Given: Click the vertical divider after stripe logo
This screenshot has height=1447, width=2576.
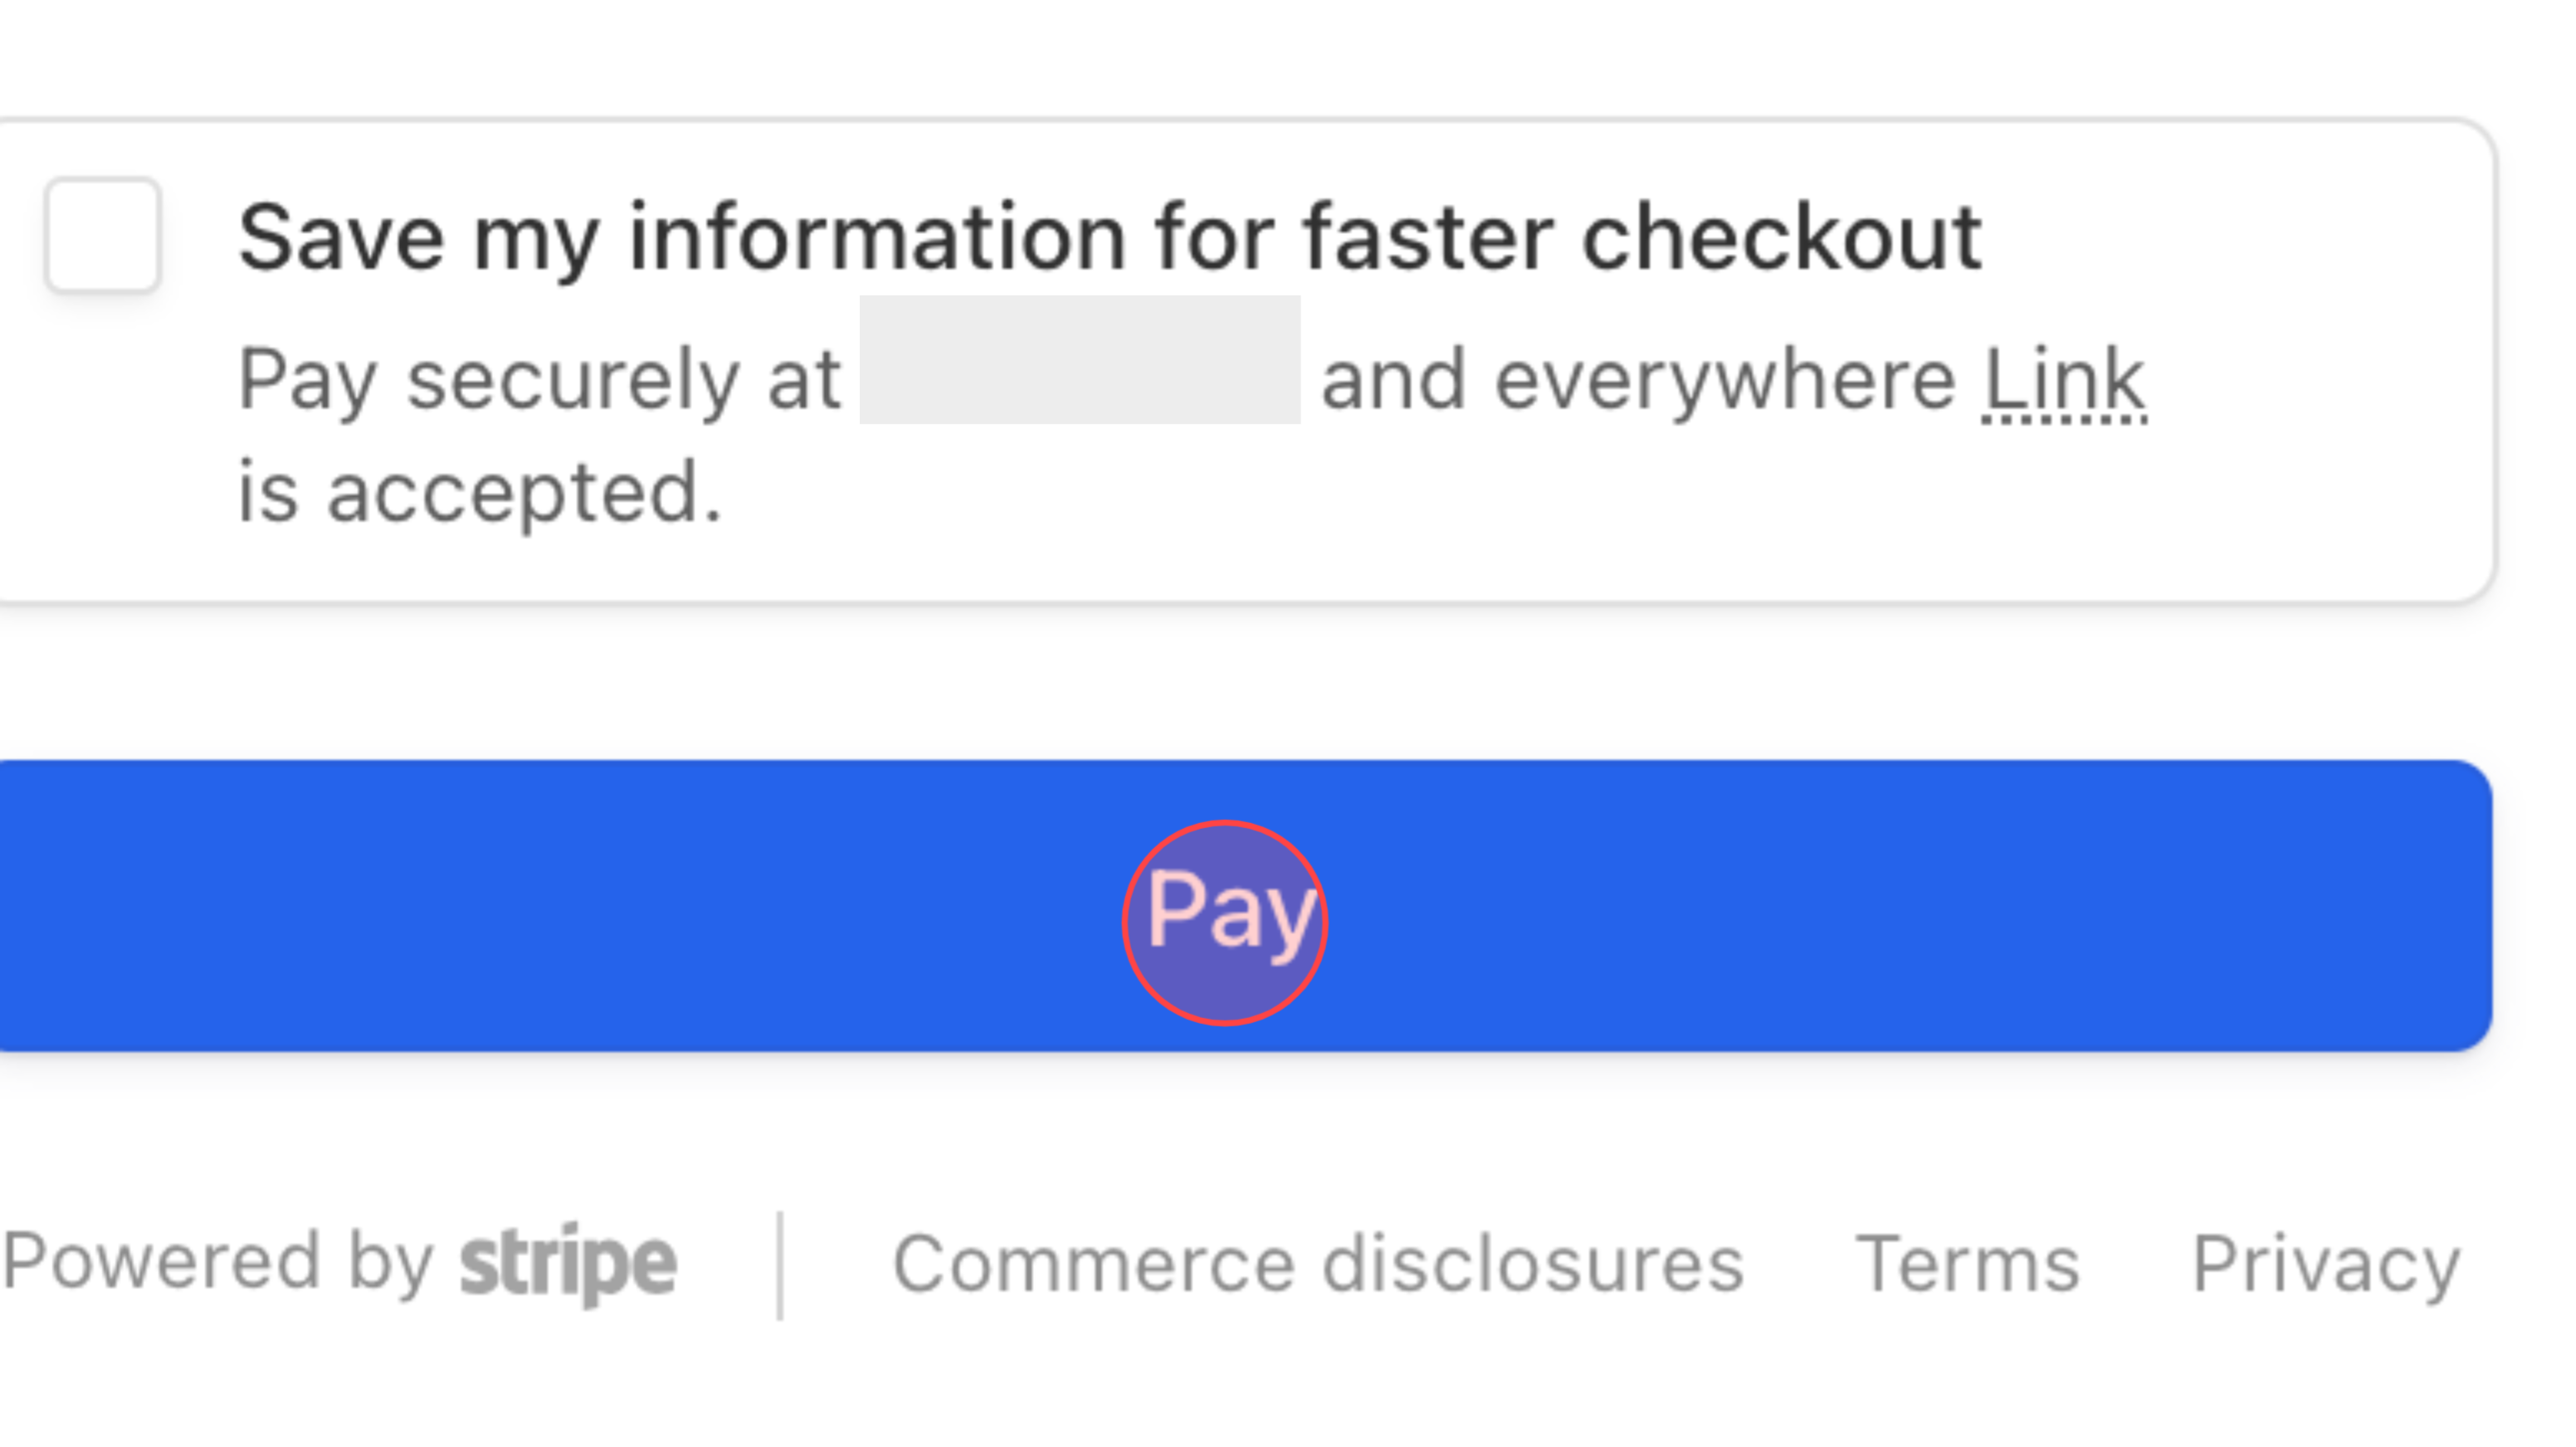Looking at the screenshot, I should [x=780, y=1266].
